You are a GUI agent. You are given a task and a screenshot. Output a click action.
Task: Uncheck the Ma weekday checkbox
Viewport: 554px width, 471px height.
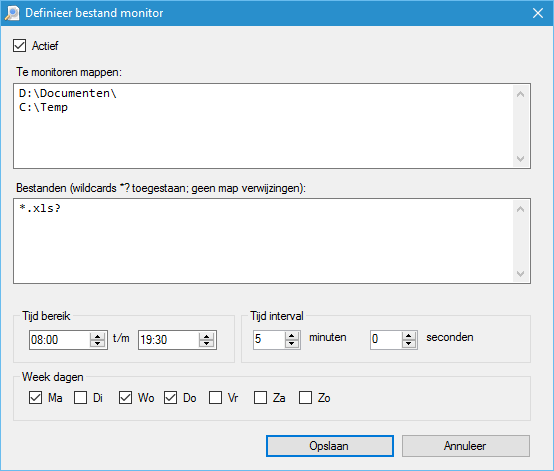pos(35,398)
